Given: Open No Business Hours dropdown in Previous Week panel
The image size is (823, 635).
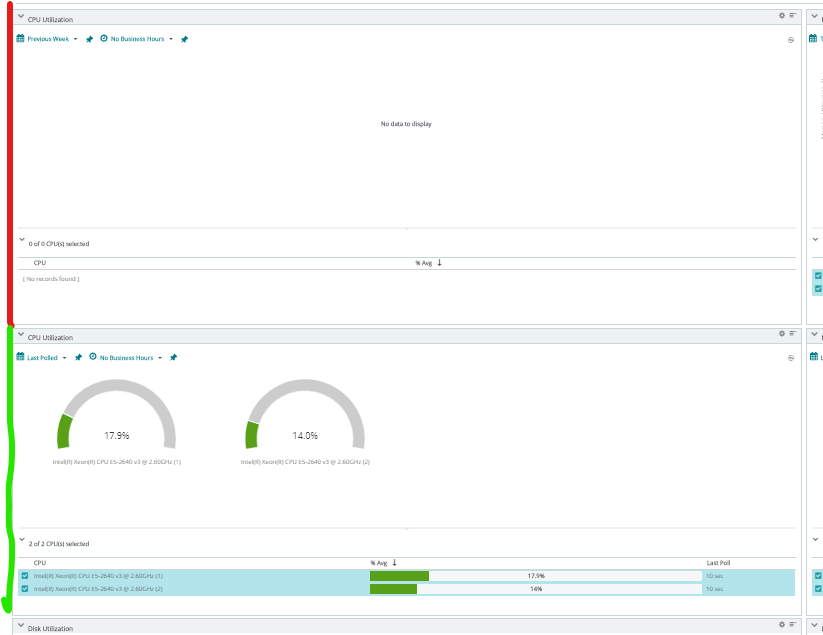Looking at the screenshot, I should (x=142, y=39).
